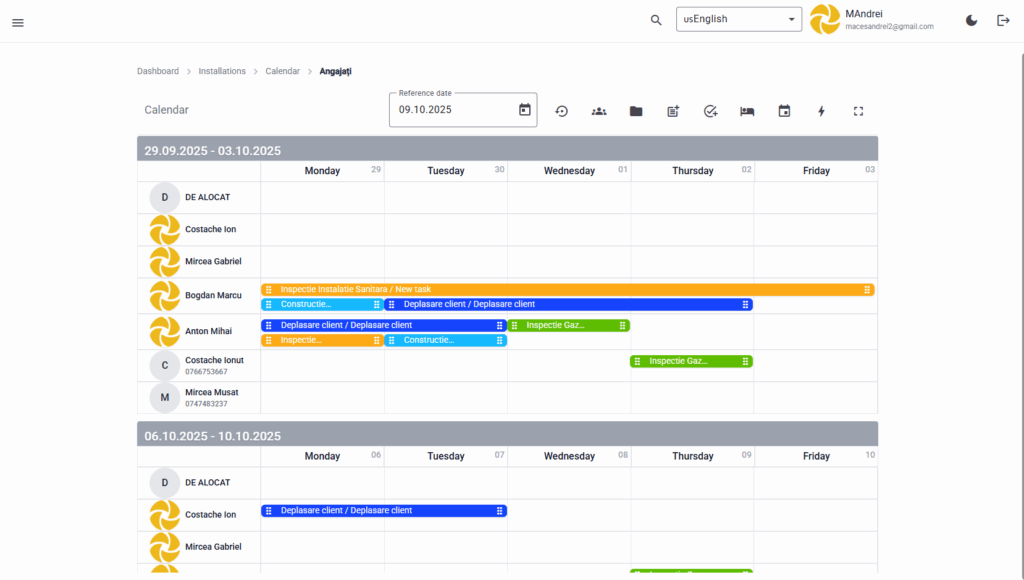Viewport: 1024px width, 580px height.
Task: Open the Reference date picker calendar icon
Action: [525, 110]
